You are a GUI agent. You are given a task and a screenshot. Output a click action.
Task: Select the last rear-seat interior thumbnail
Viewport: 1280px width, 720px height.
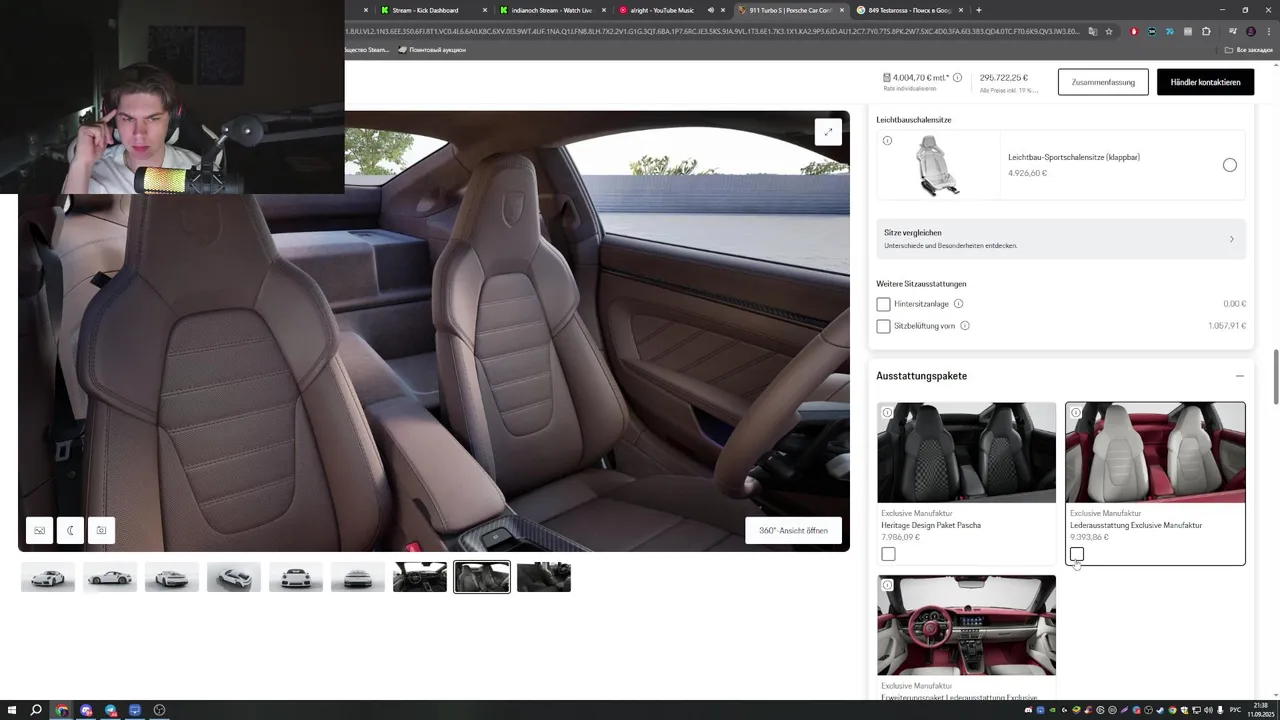[544, 577]
